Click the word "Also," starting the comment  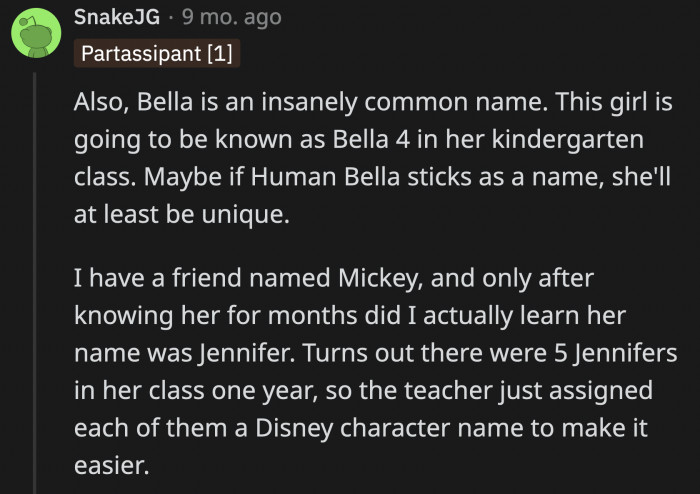99,103
